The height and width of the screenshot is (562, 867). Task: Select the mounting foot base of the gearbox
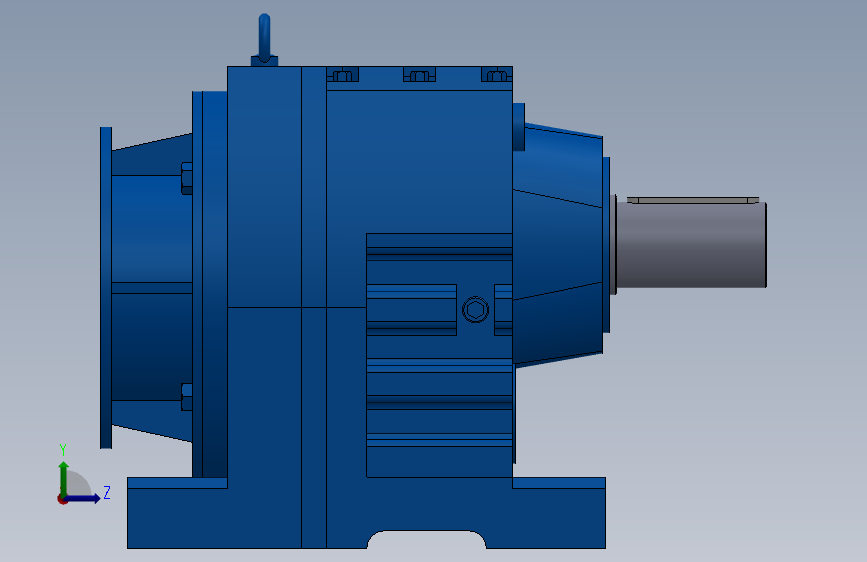[x=366, y=513]
